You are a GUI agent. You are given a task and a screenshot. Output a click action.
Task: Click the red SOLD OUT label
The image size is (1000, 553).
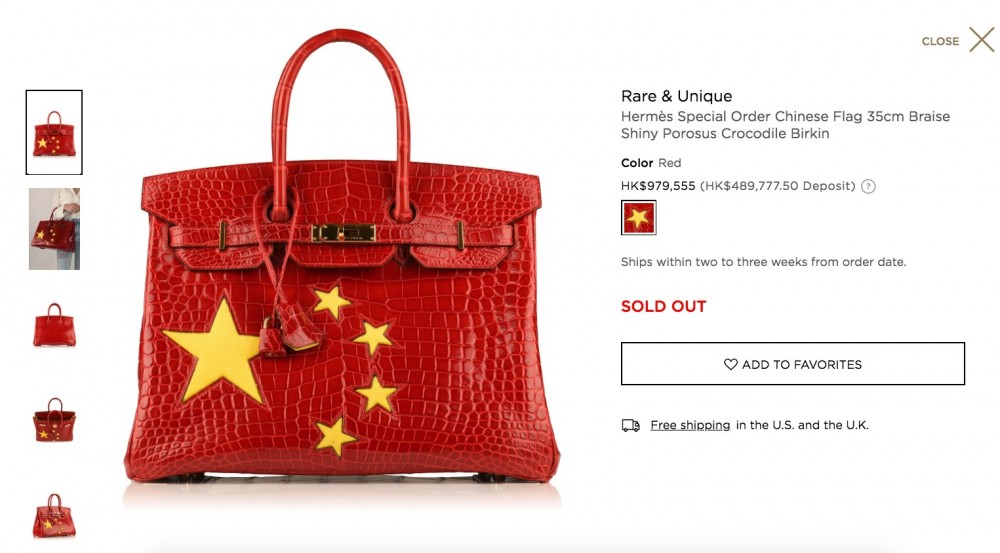tap(663, 307)
